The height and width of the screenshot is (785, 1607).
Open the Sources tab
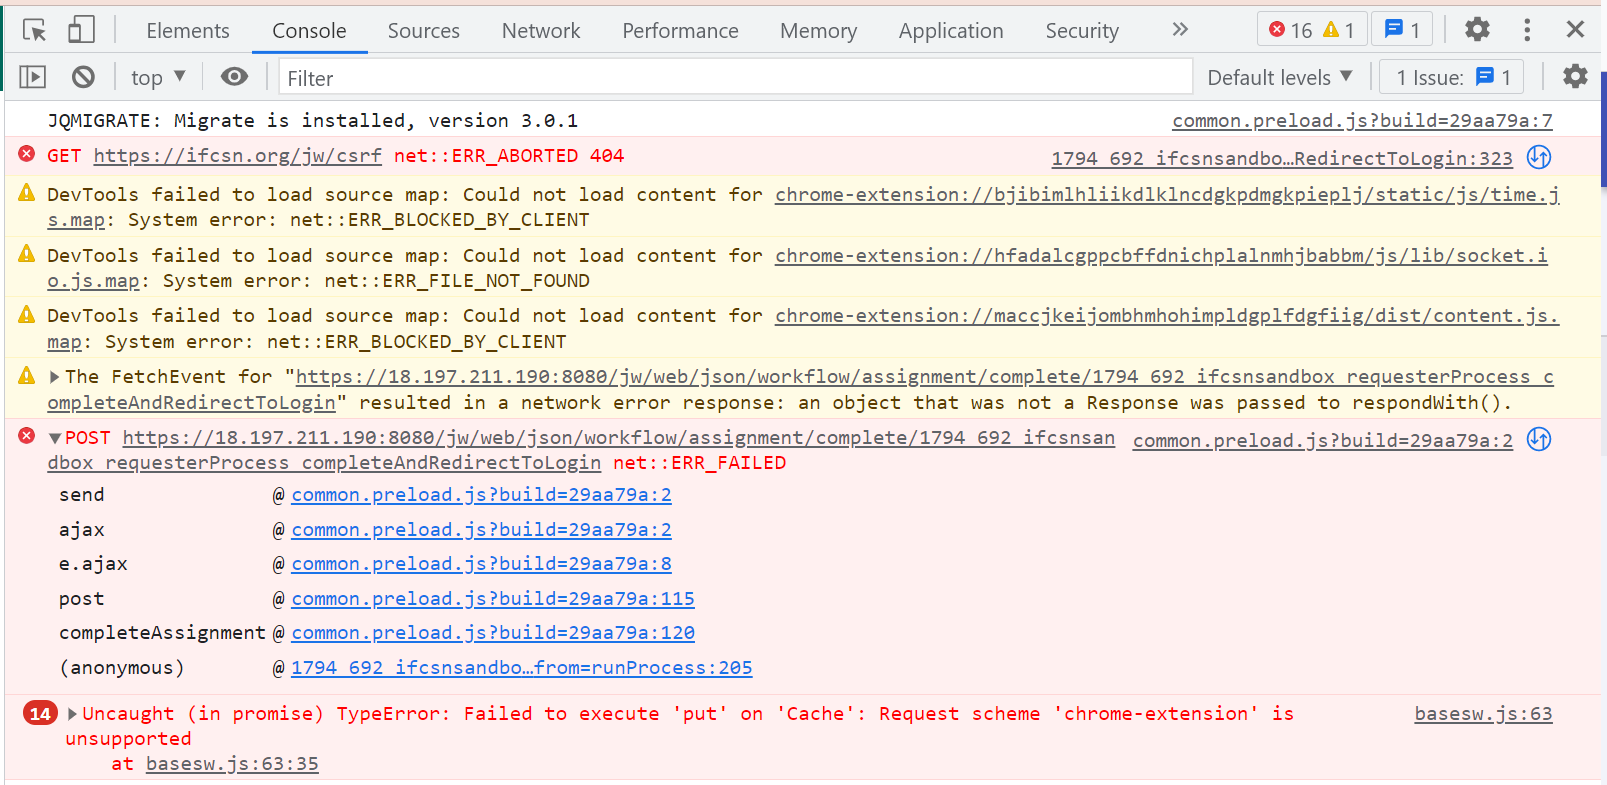coord(424,31)
